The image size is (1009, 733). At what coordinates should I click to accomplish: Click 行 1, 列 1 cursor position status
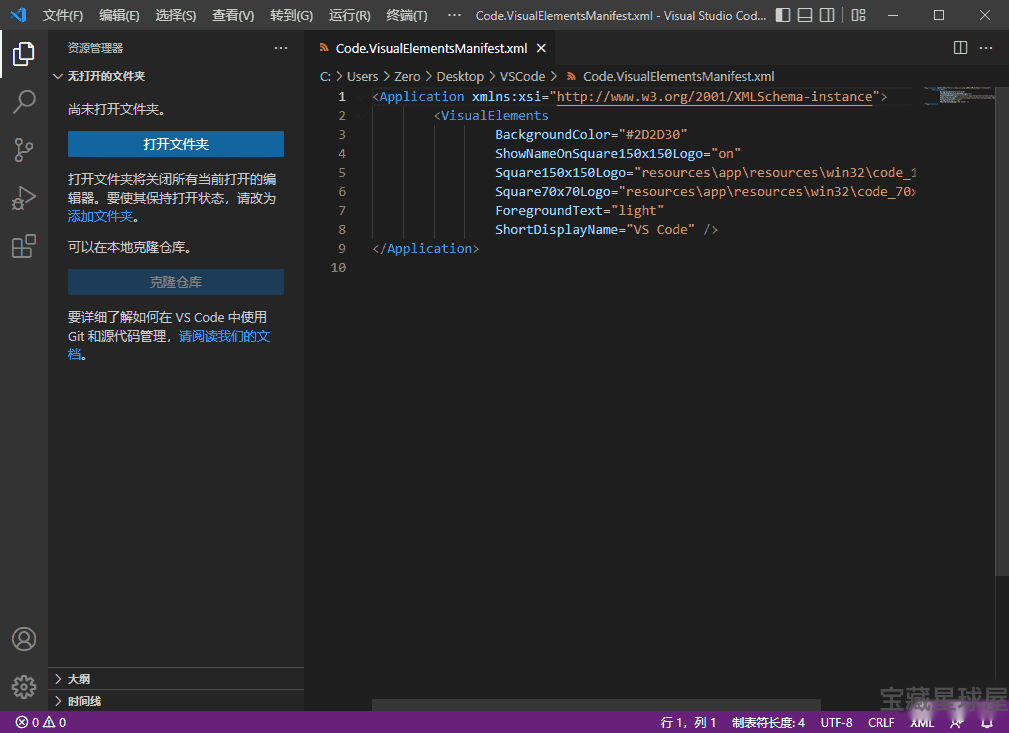(x=688, y=723)
